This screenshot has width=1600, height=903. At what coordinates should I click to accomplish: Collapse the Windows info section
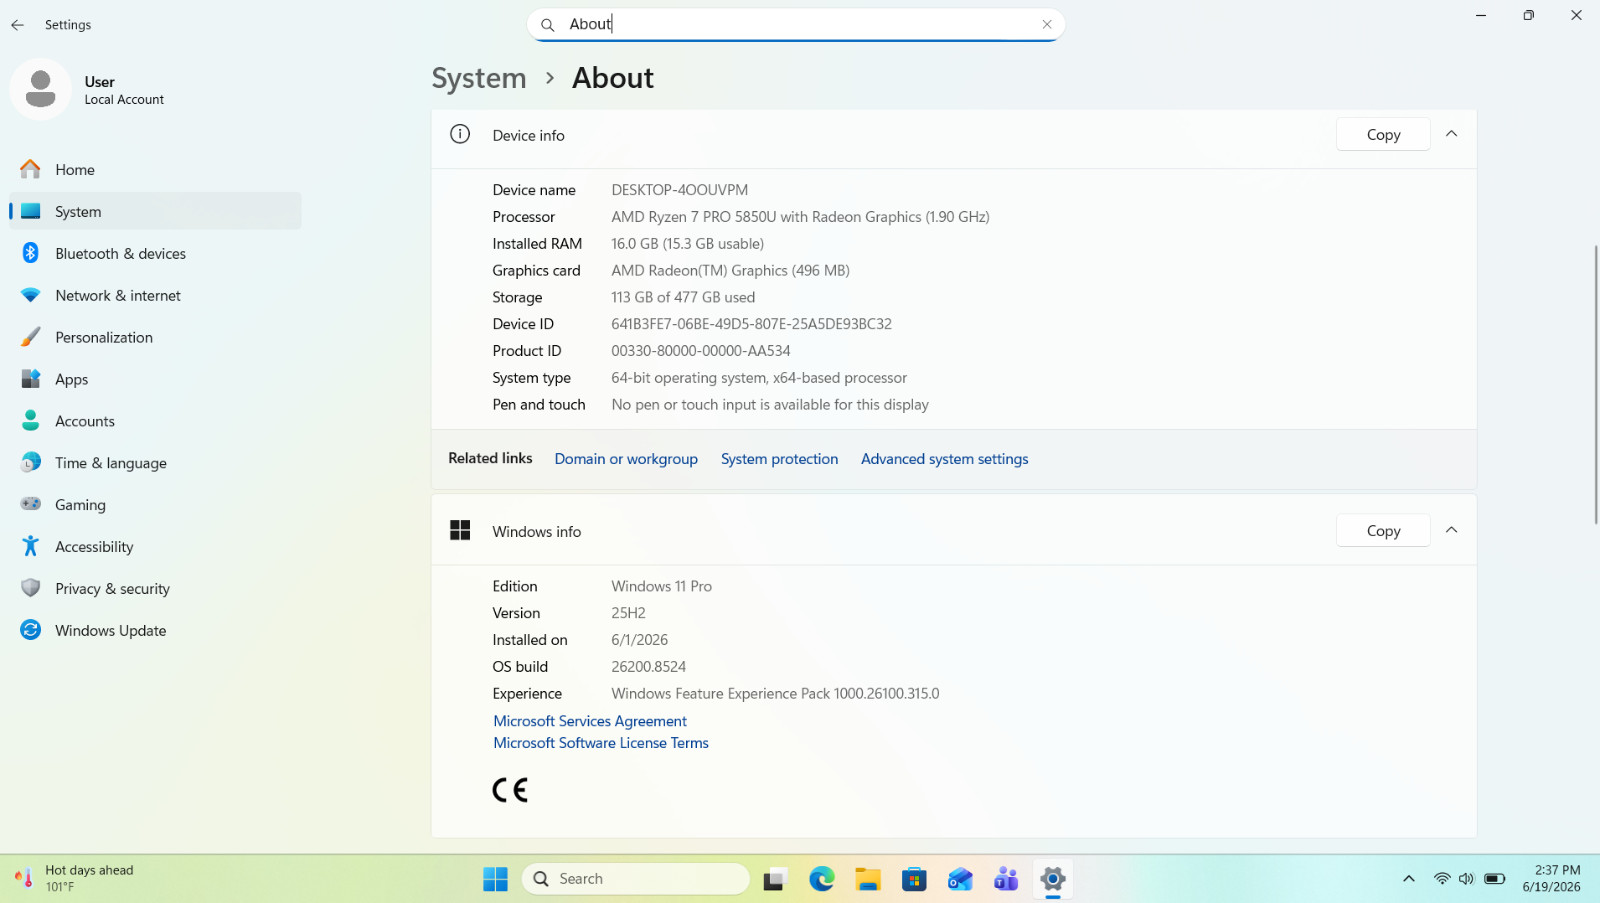pos(1452,530)
